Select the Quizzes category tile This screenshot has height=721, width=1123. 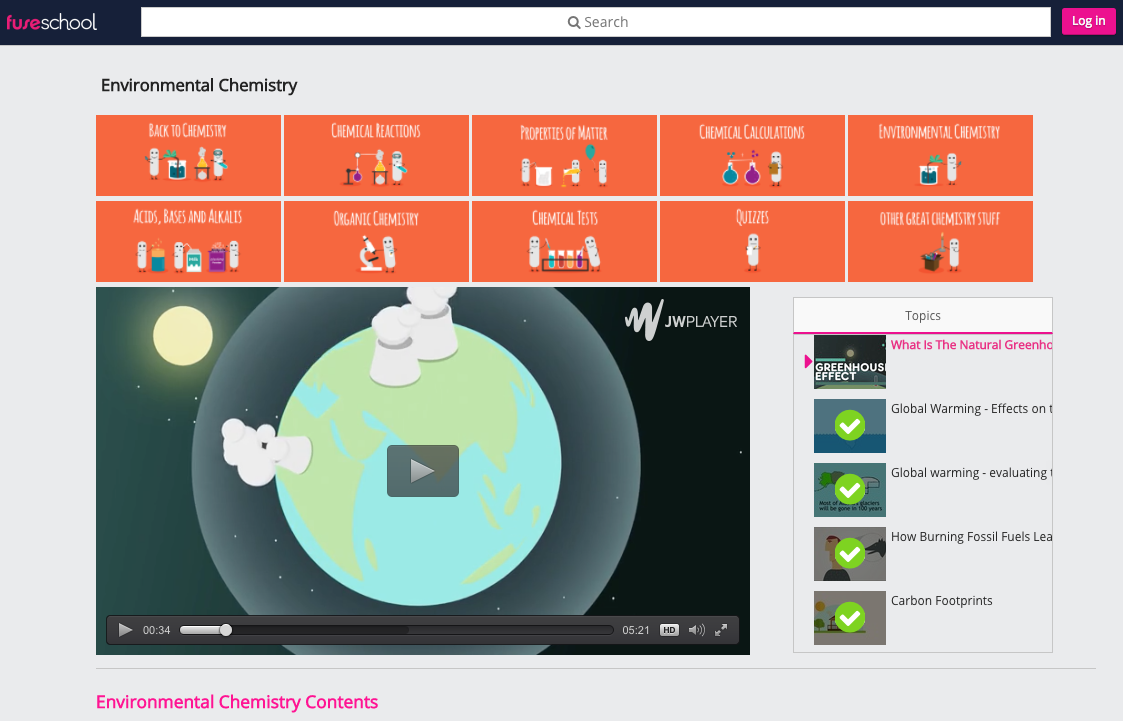(751, 241)
